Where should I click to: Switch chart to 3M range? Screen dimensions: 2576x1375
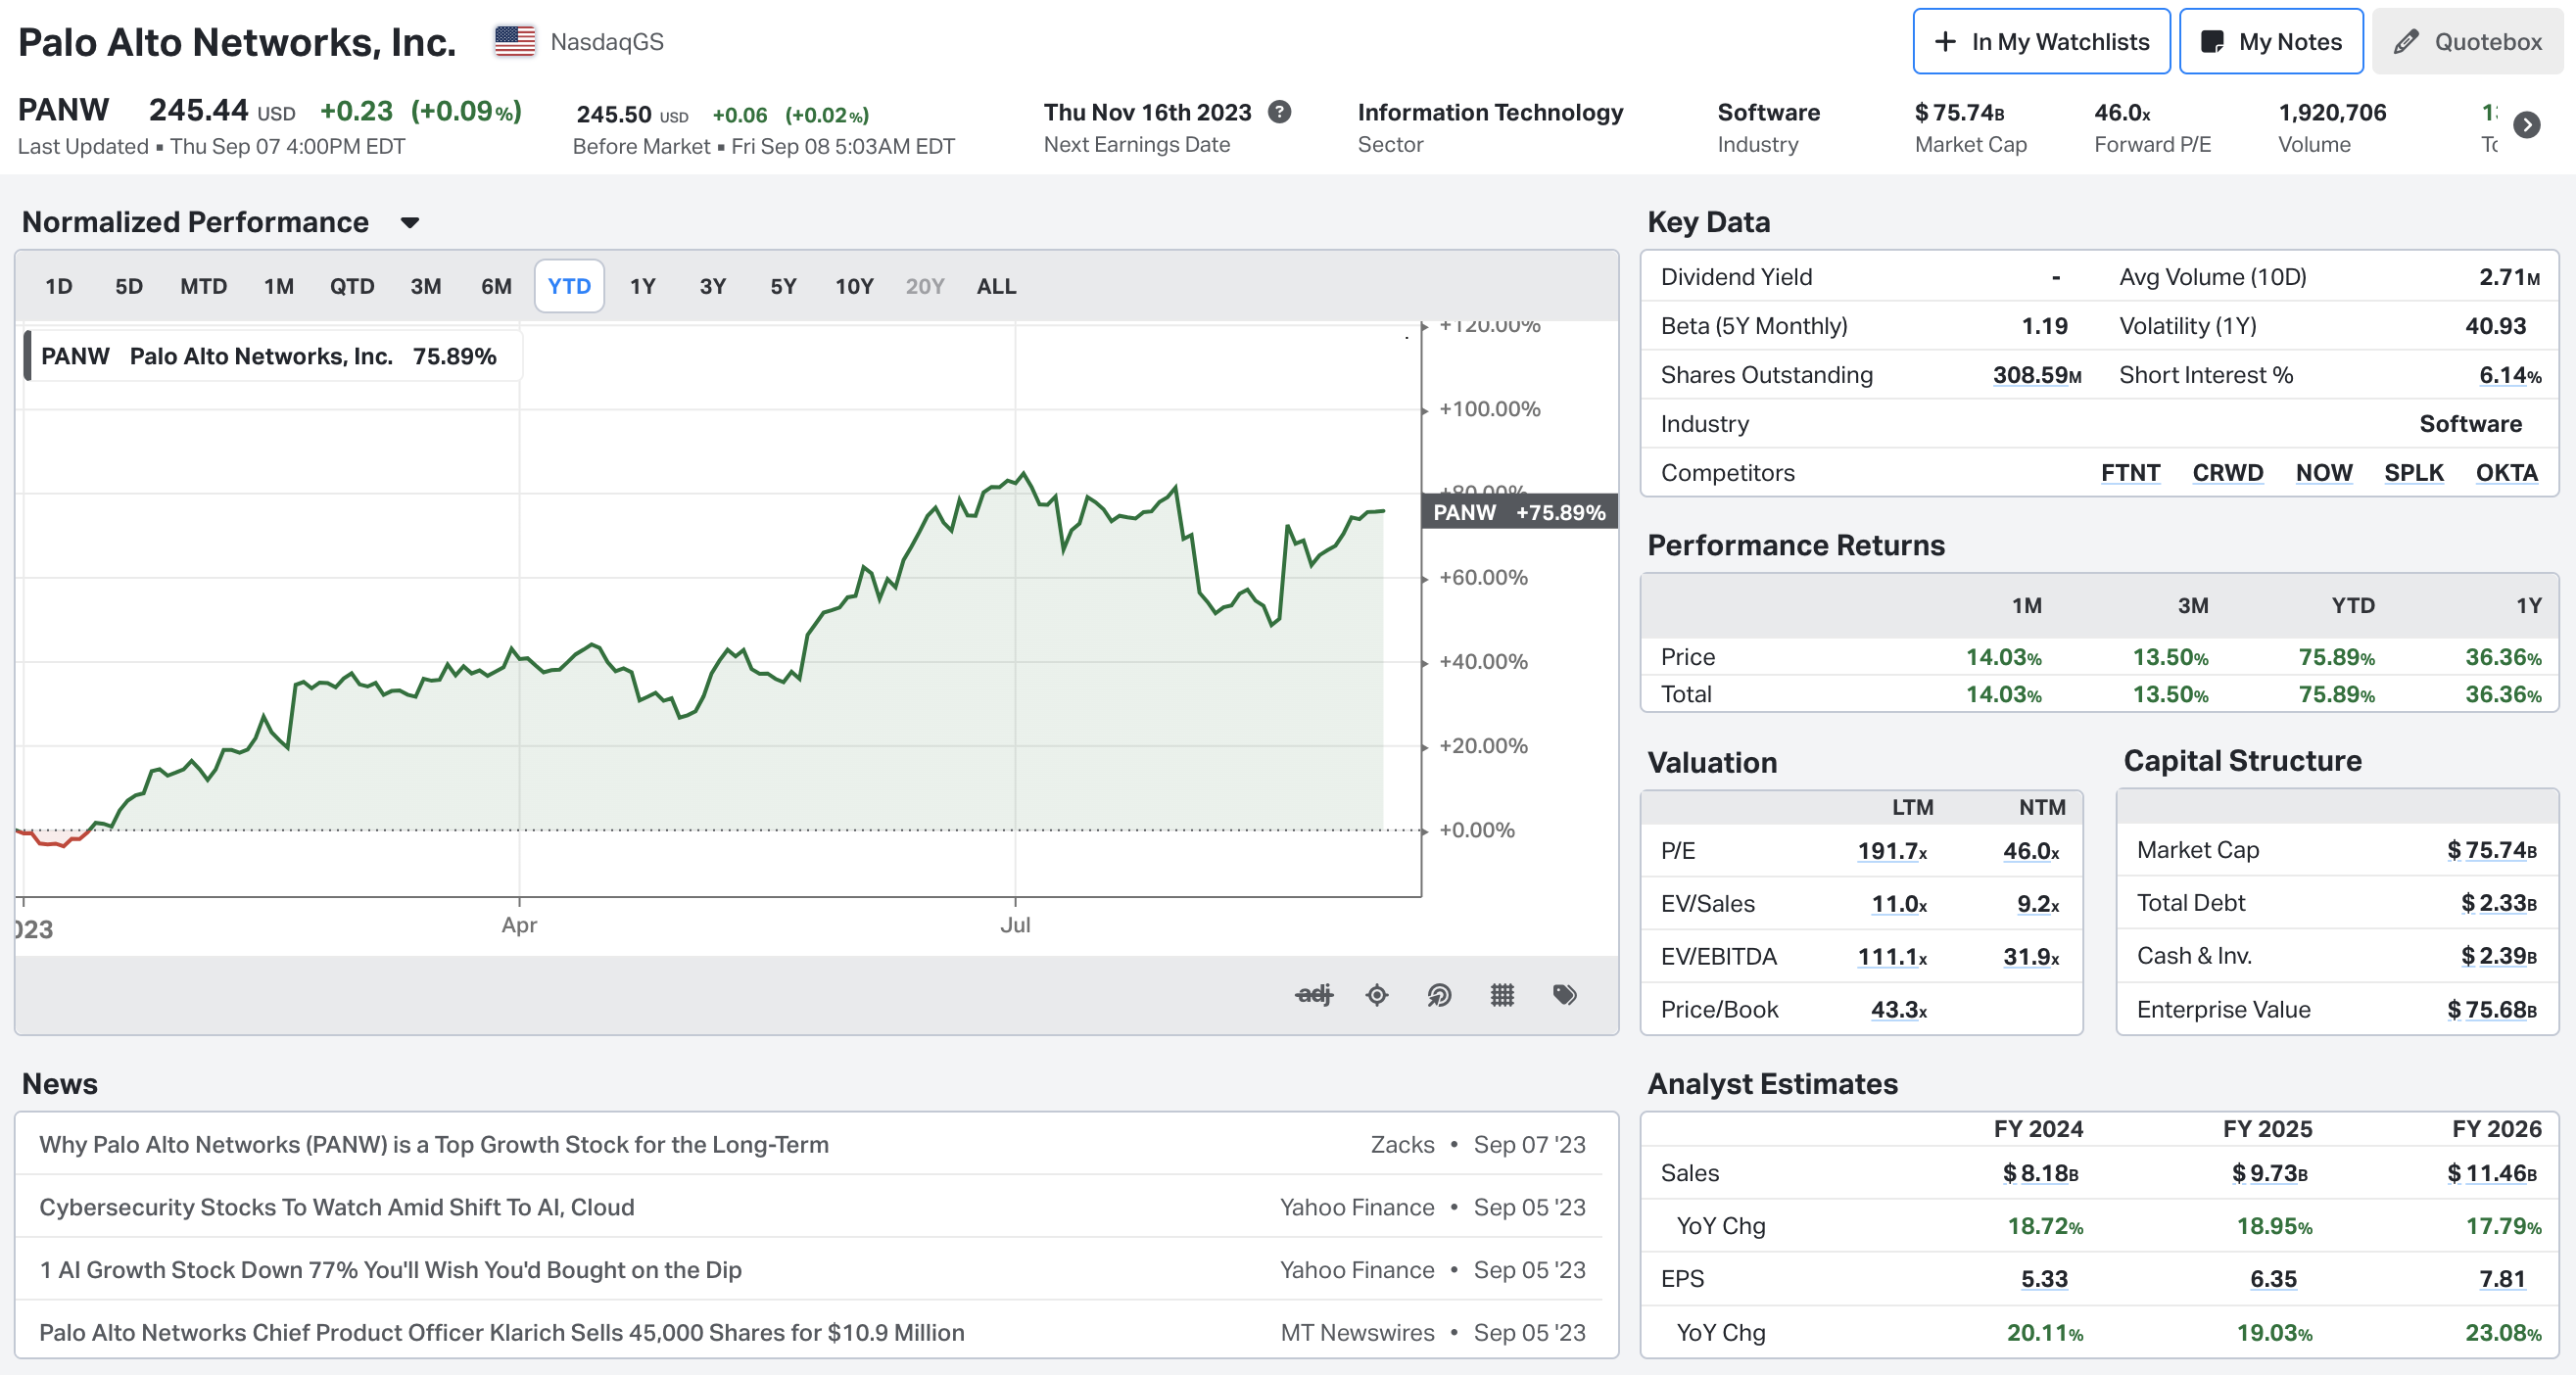tap(426, 286)
